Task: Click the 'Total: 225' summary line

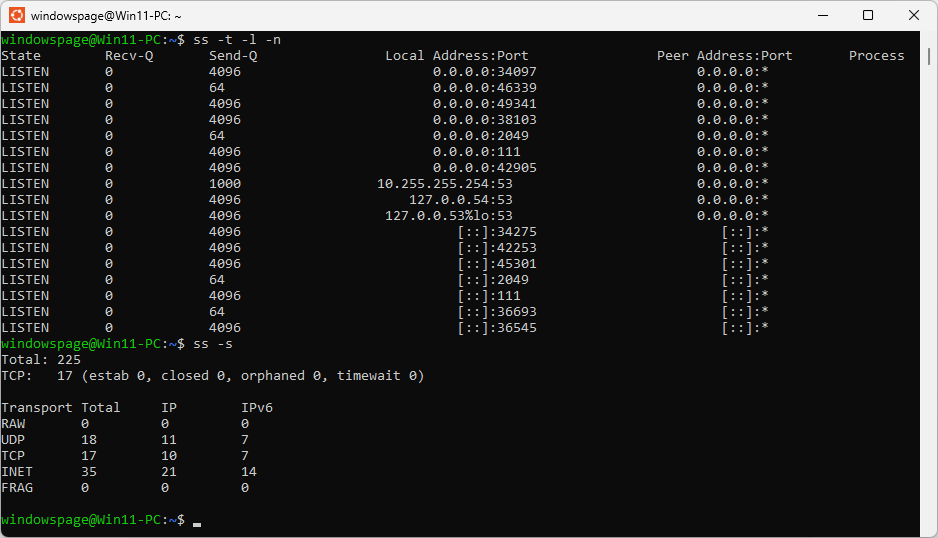Action: pyautogui.click(x=41, y=360)
